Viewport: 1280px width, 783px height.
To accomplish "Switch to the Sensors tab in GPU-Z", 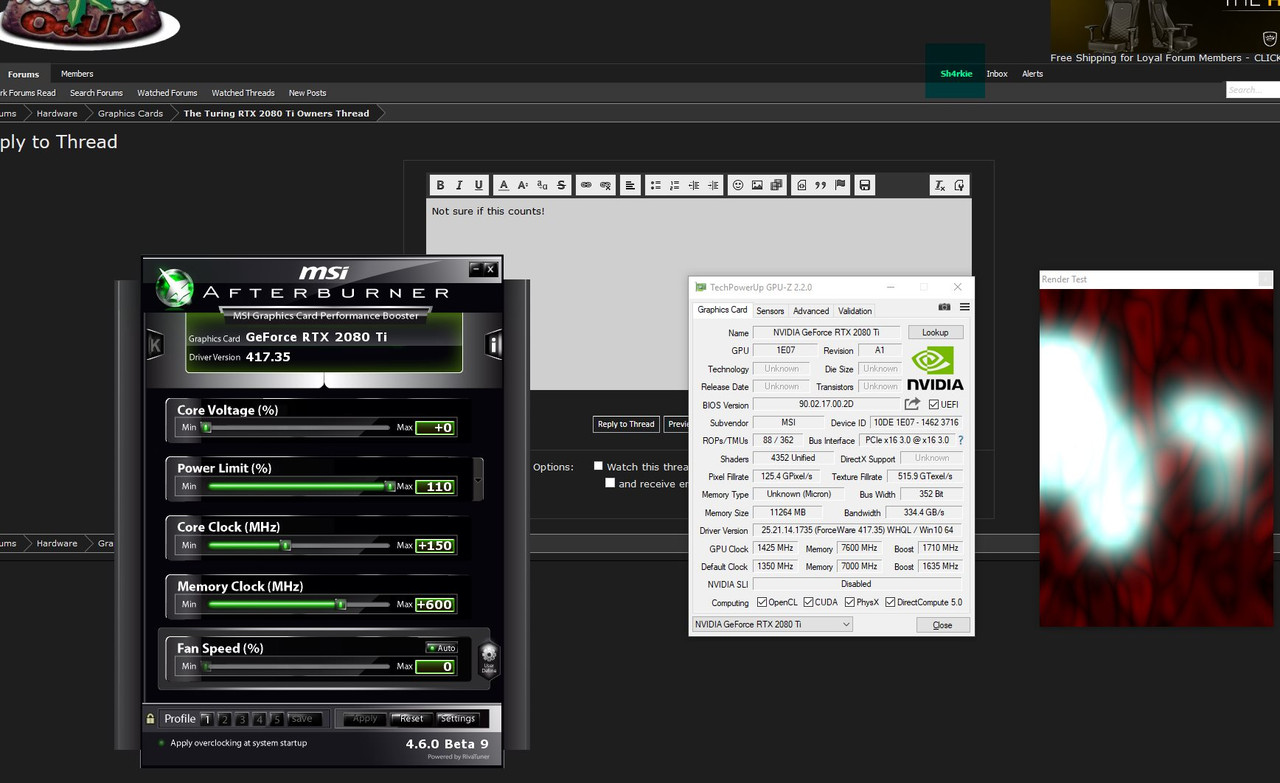I will (770, 311).
